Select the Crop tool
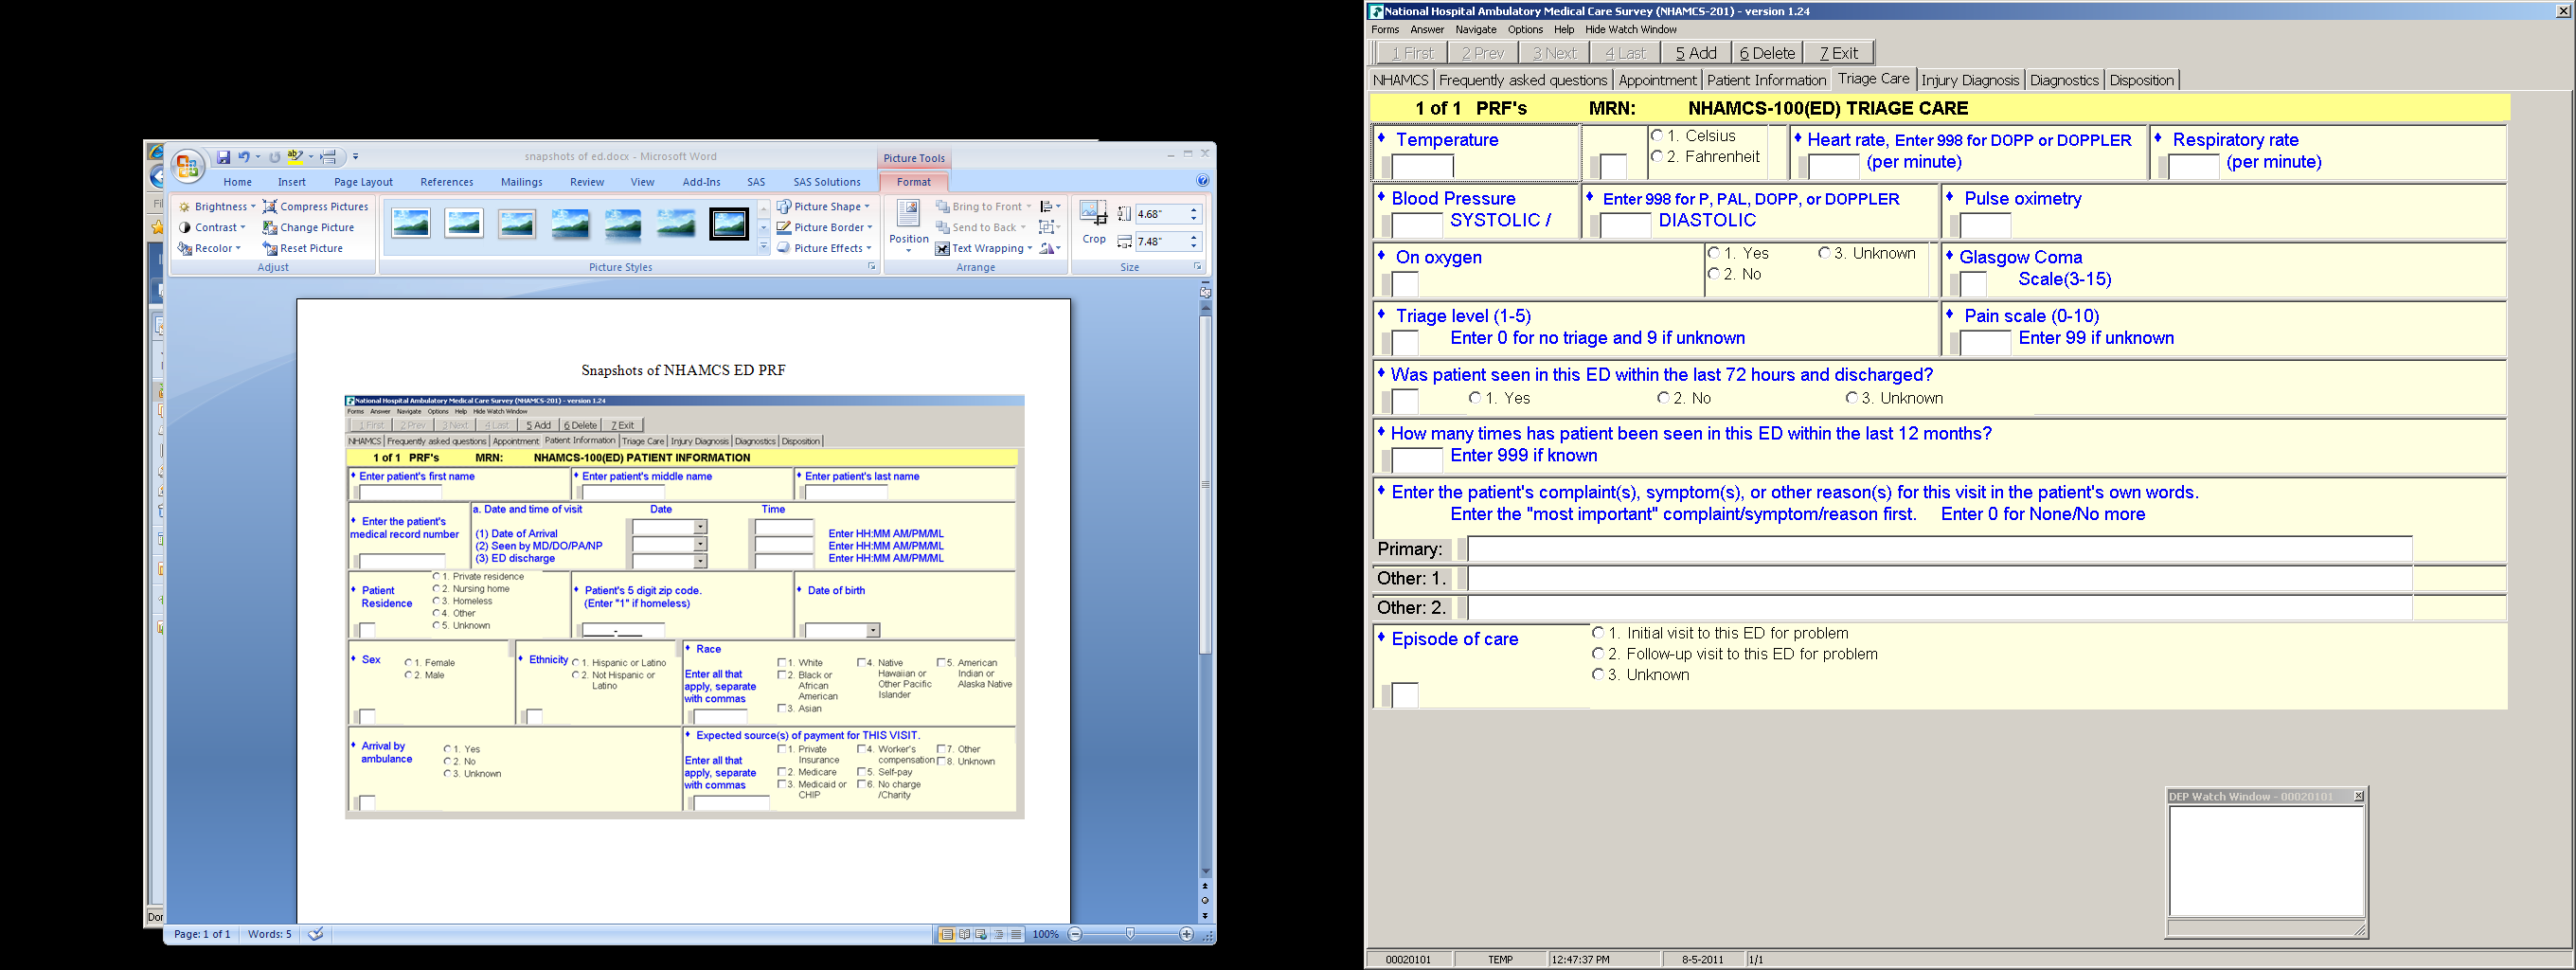2576x970 pixels. coord(1093,221)
